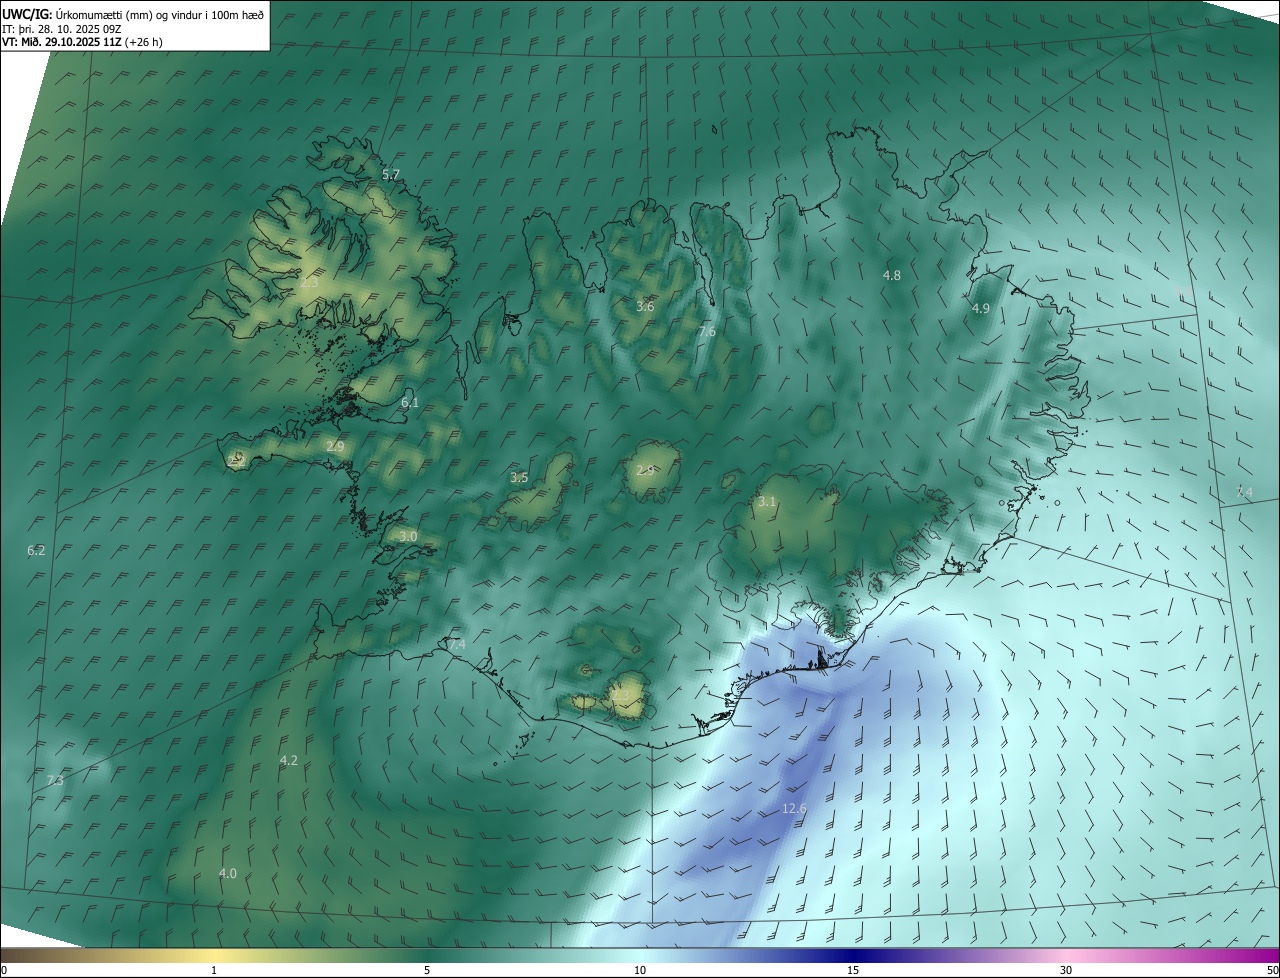Click the '1' tick label on the color scale
1280x978 pixels.
click(214, 970)
